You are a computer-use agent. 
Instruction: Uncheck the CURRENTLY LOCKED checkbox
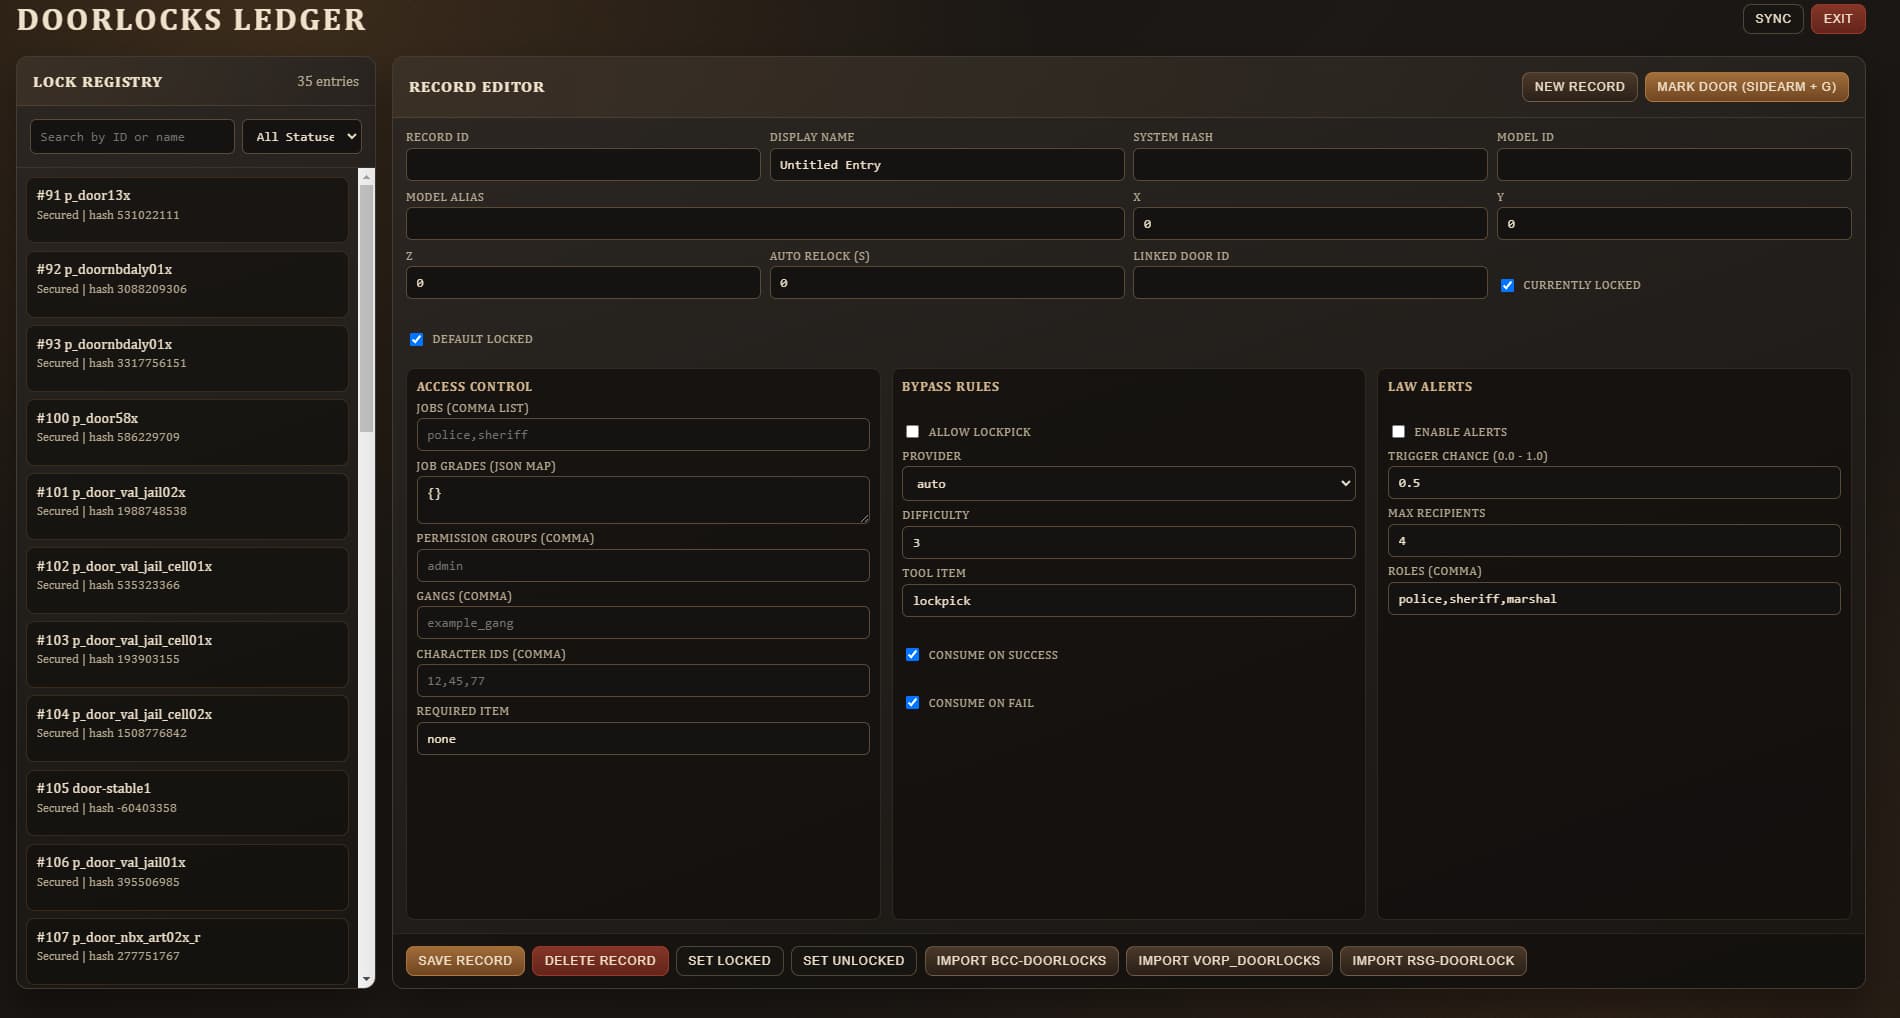click(x=1507, y=285)
